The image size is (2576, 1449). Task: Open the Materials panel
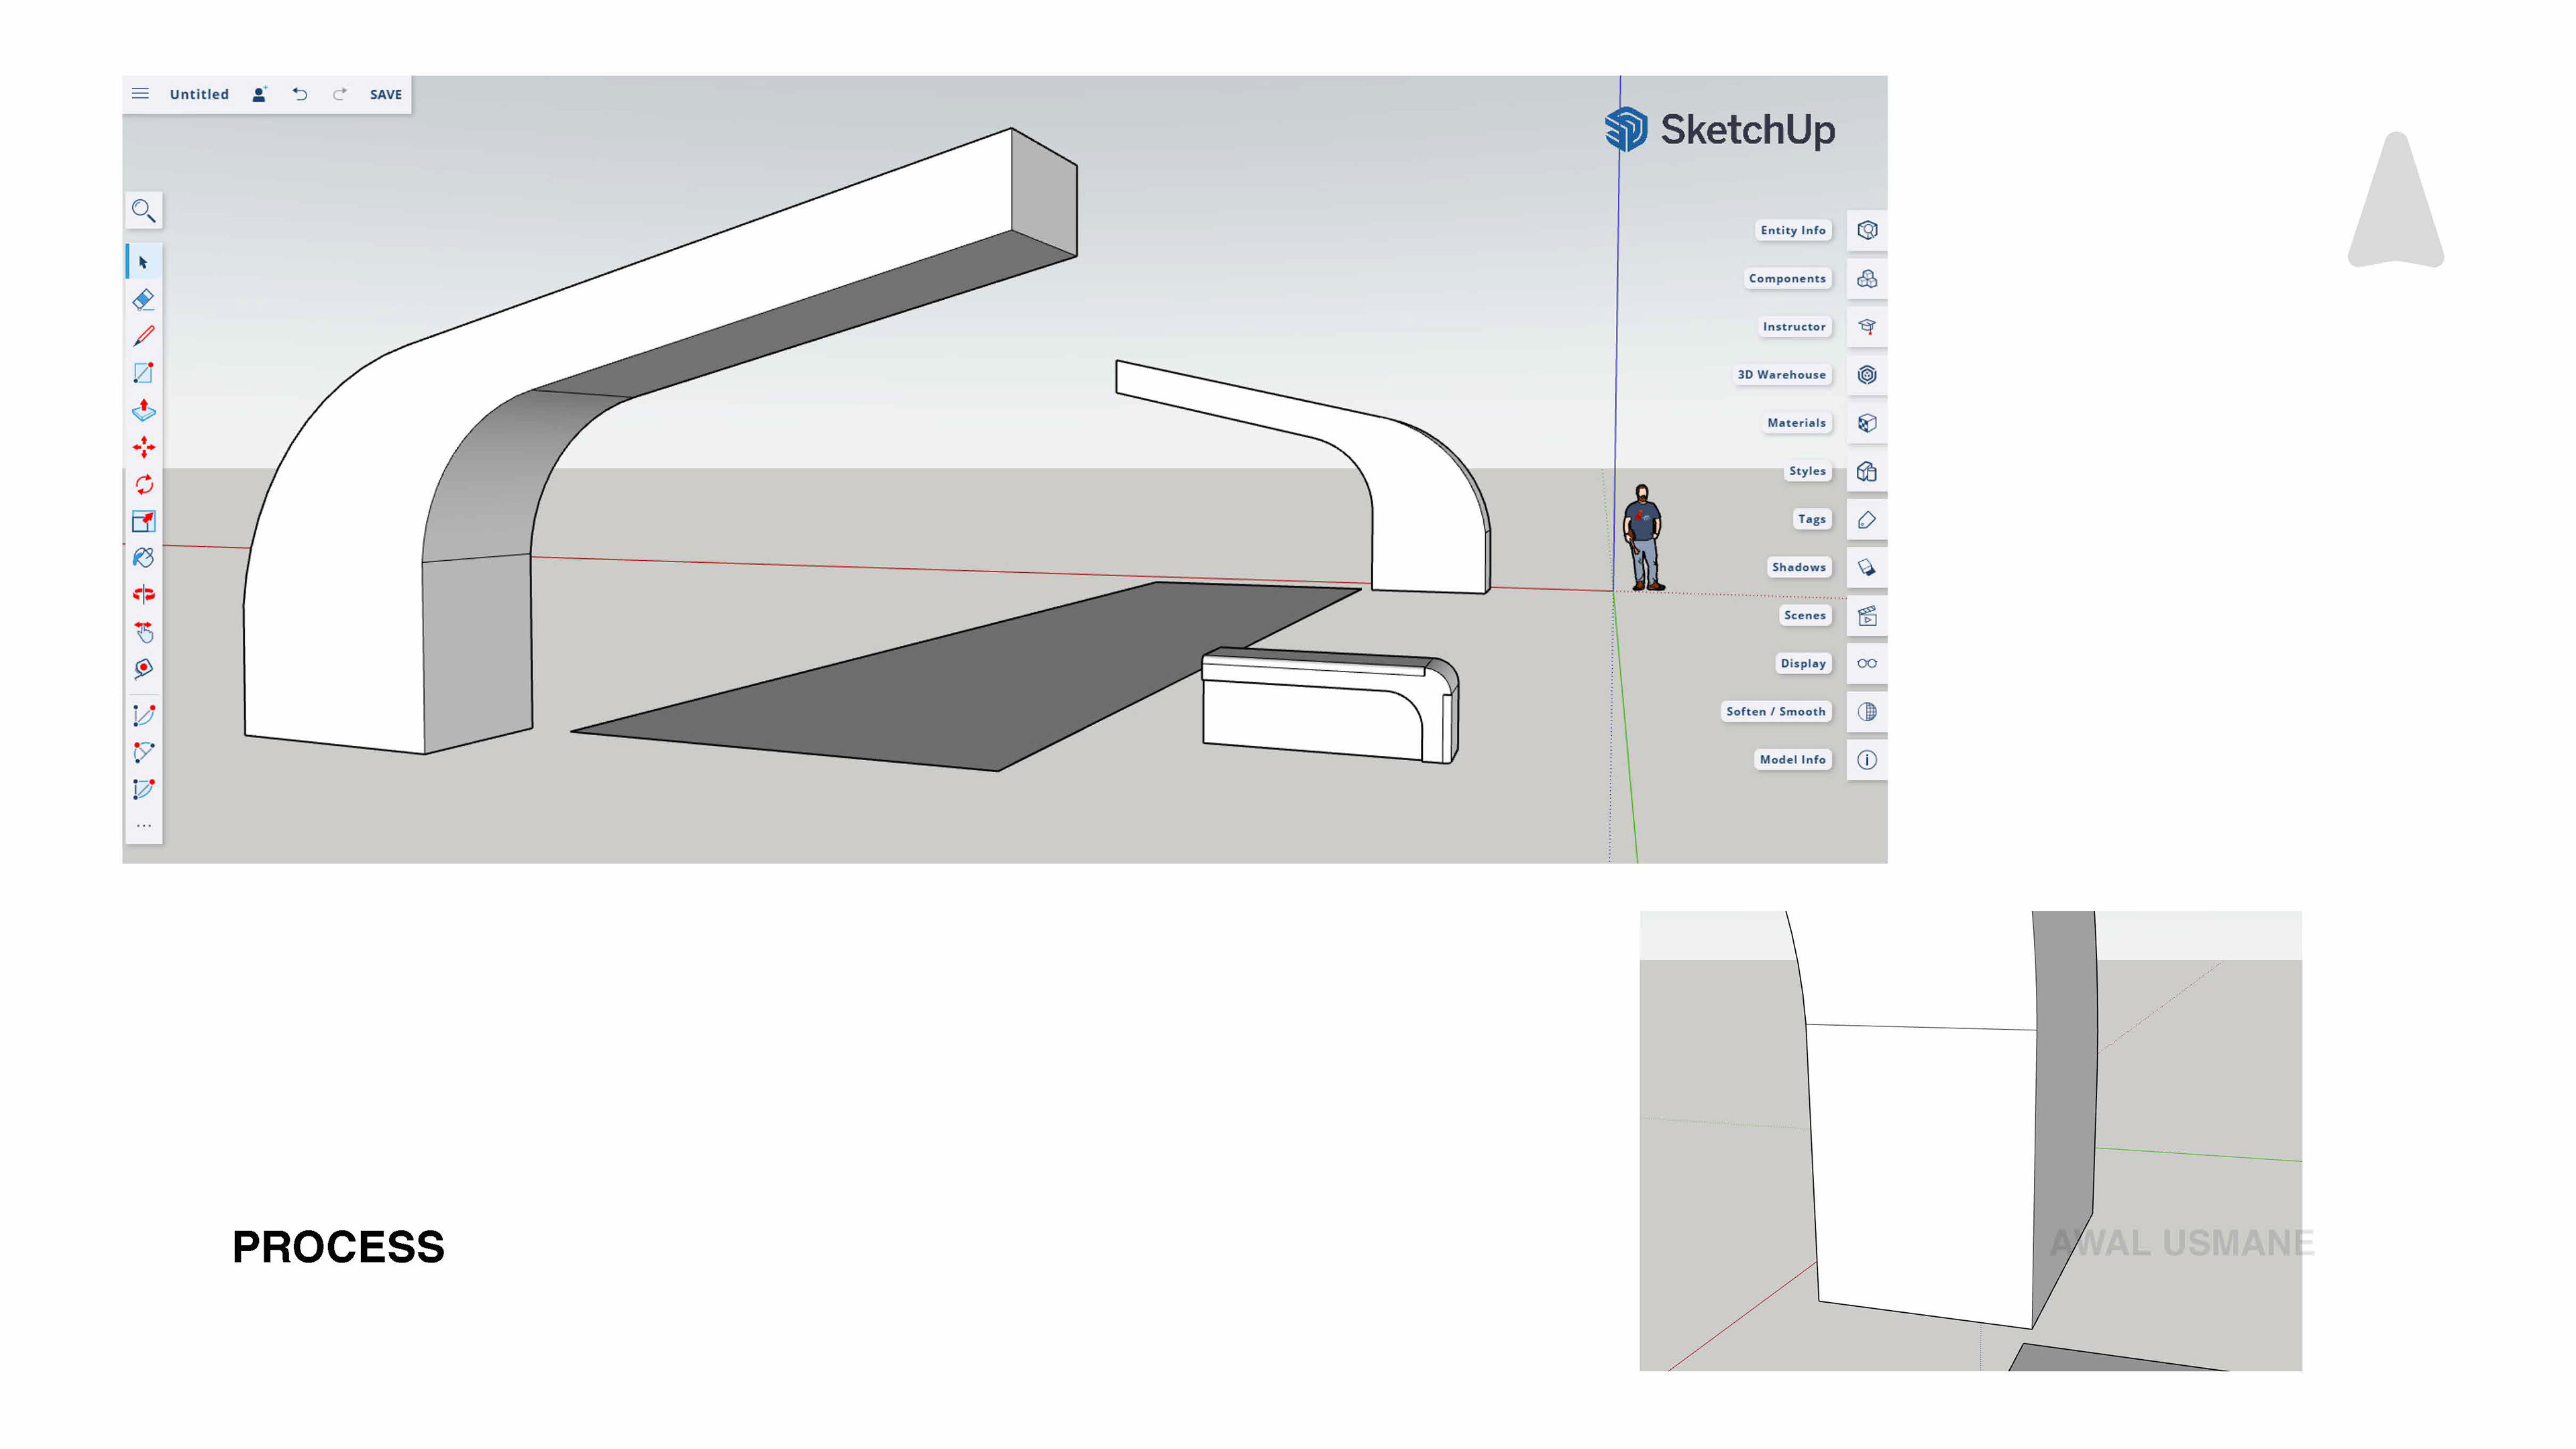(x=1866, y=423)
